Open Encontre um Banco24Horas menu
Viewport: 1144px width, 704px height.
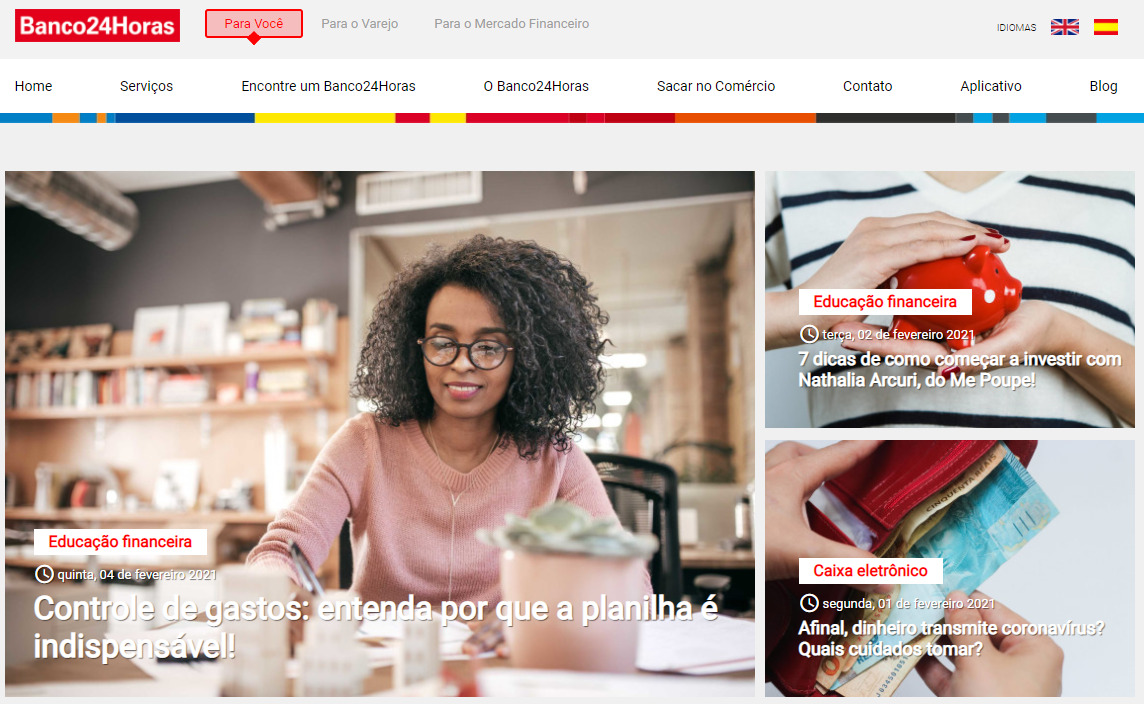tap(328, 86)
